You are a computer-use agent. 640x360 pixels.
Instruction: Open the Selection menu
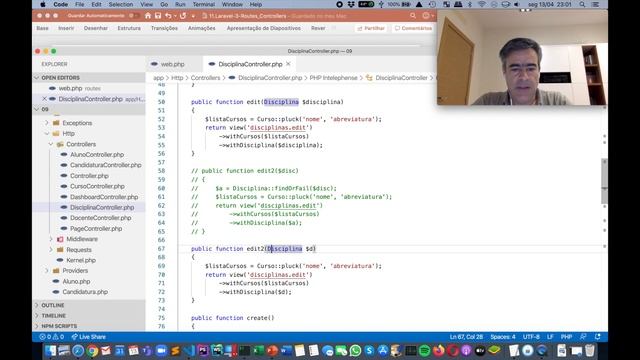(121, 4)
